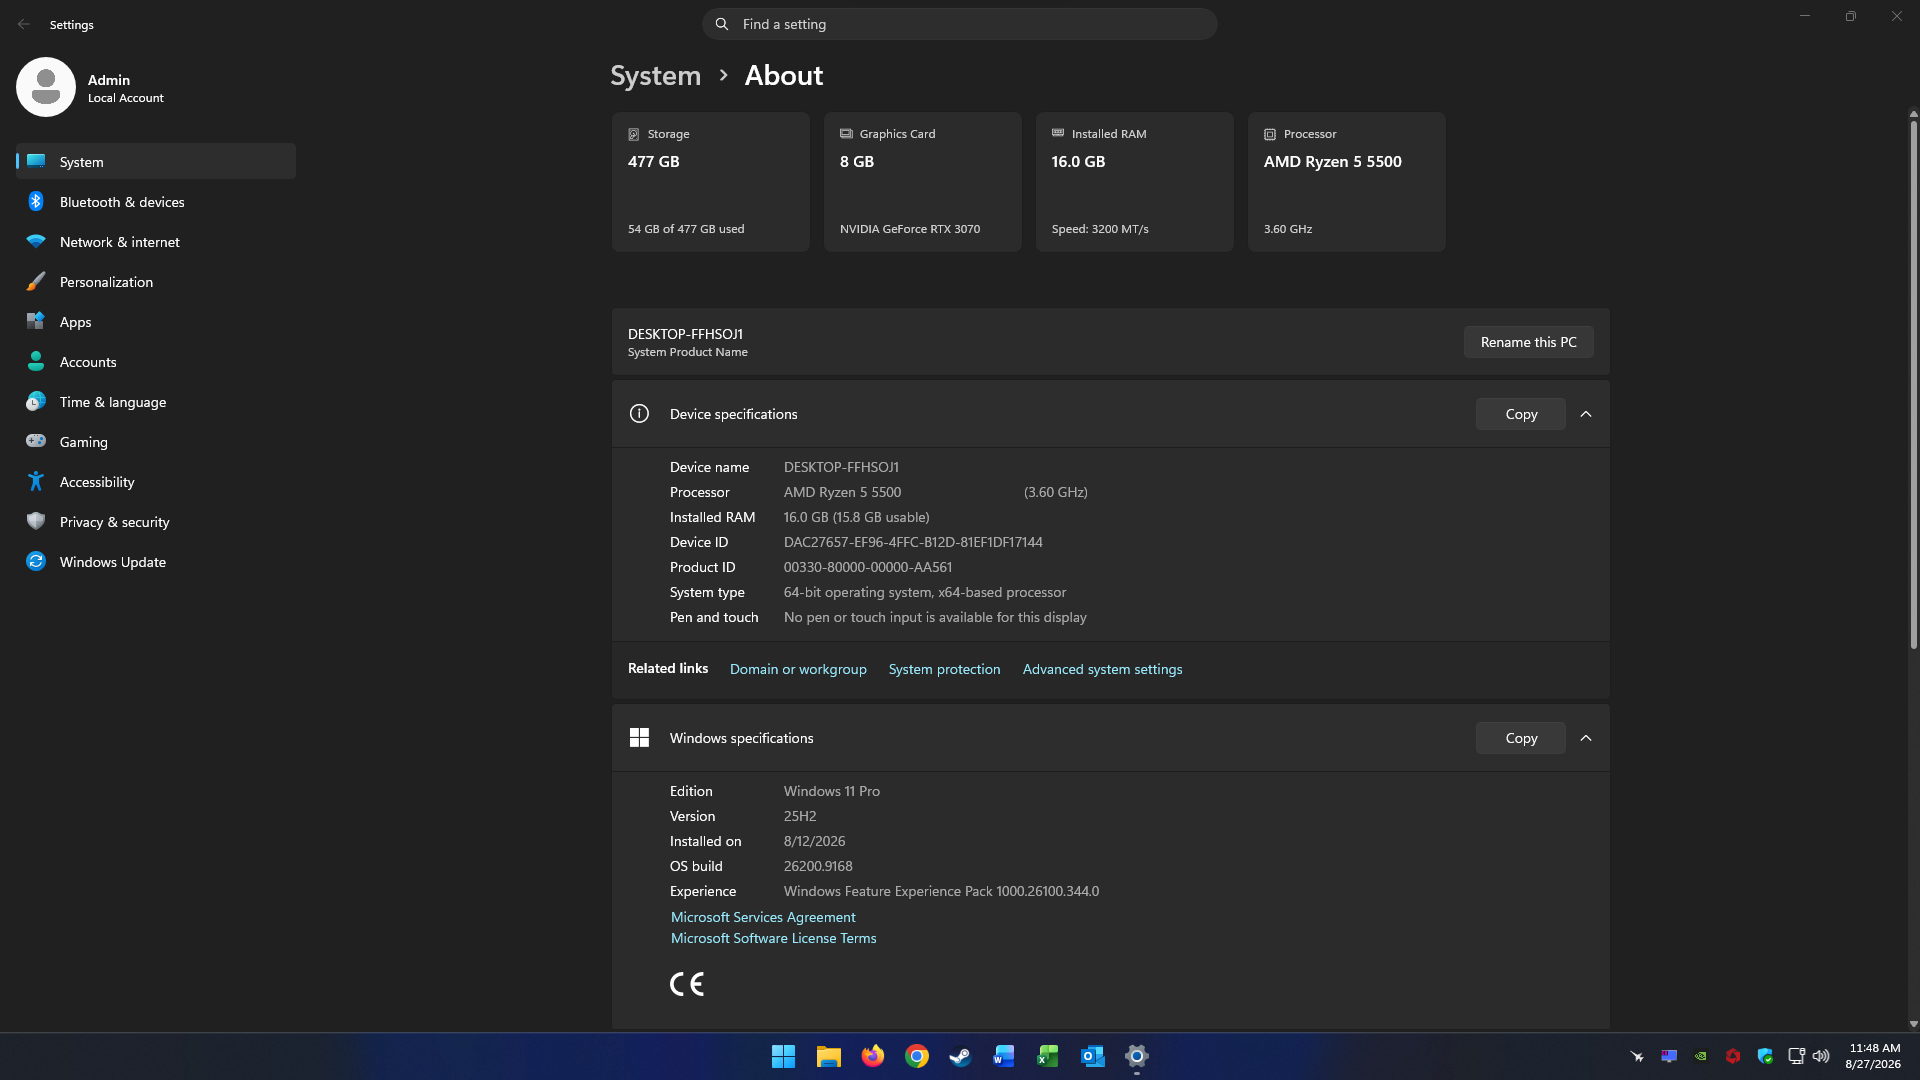The width and height of the screenshot is (1920, 1080).
Task: Click the page's vertical scrollbar
Action: (1913, 385)
